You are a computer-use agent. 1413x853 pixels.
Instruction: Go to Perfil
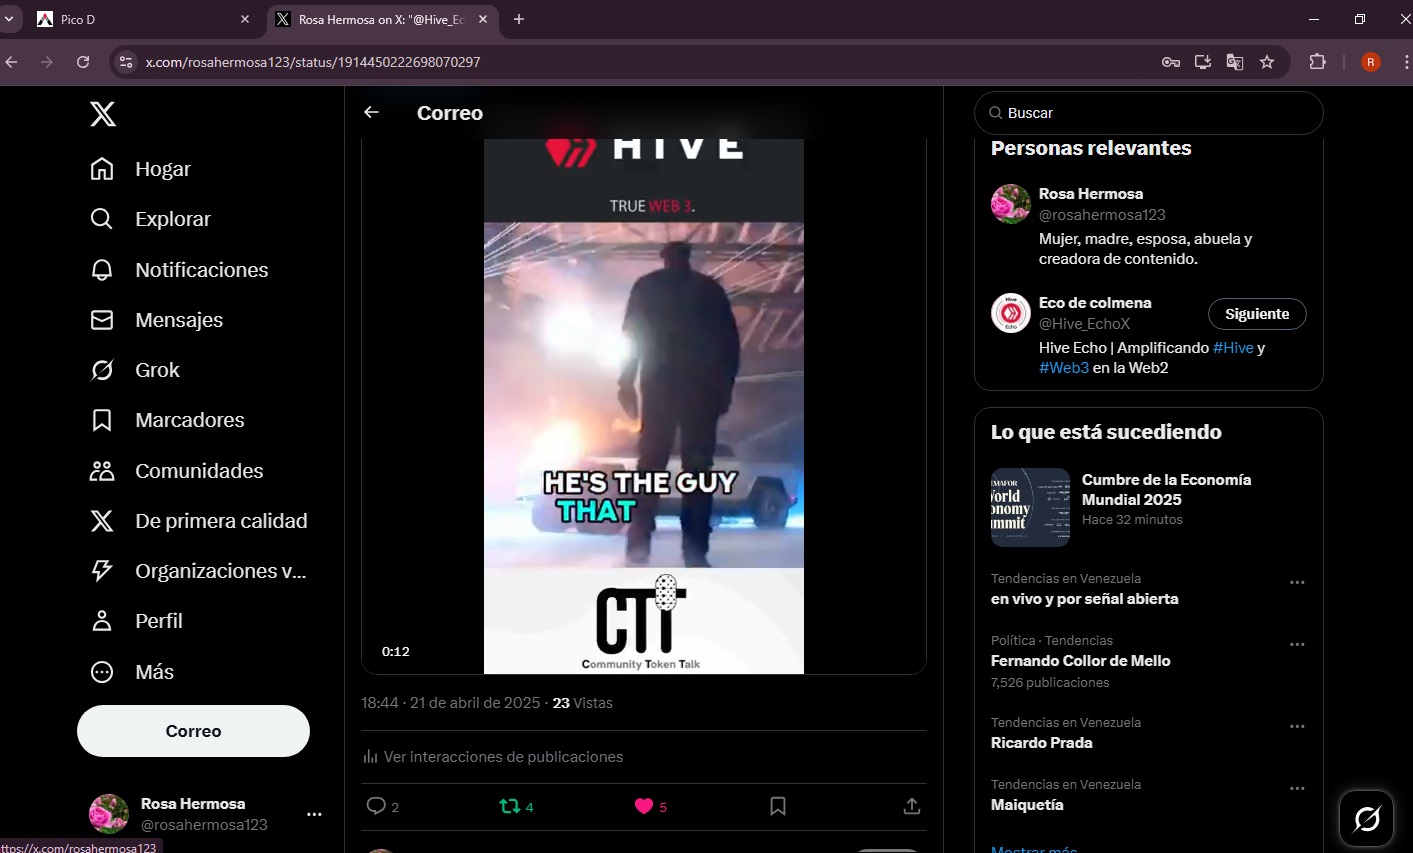click(x=137, y=621)
